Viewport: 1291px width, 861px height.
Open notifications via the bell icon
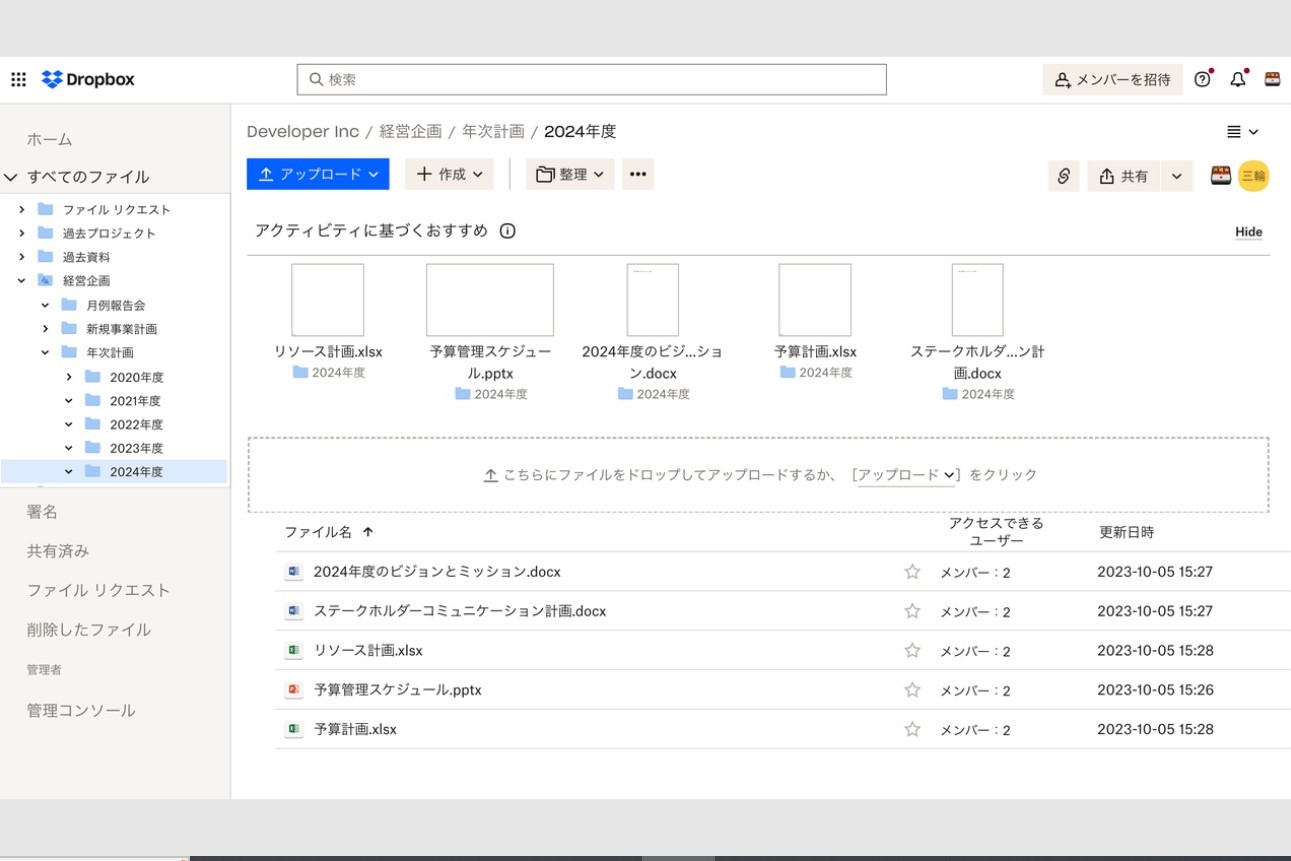[x=1238, y=79]
